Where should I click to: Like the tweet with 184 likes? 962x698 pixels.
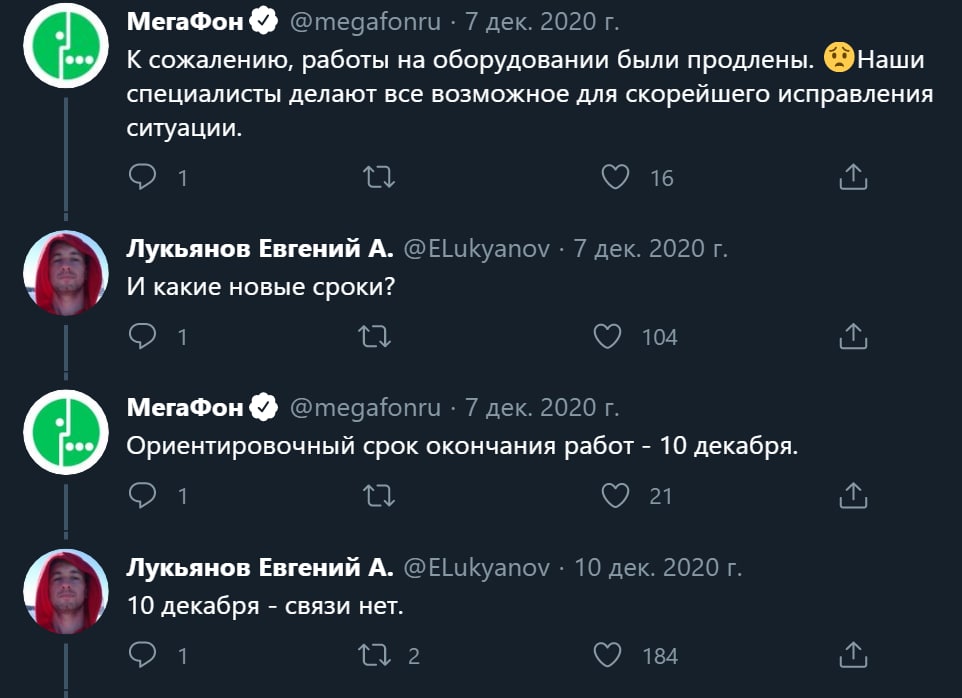pos(608,655)
